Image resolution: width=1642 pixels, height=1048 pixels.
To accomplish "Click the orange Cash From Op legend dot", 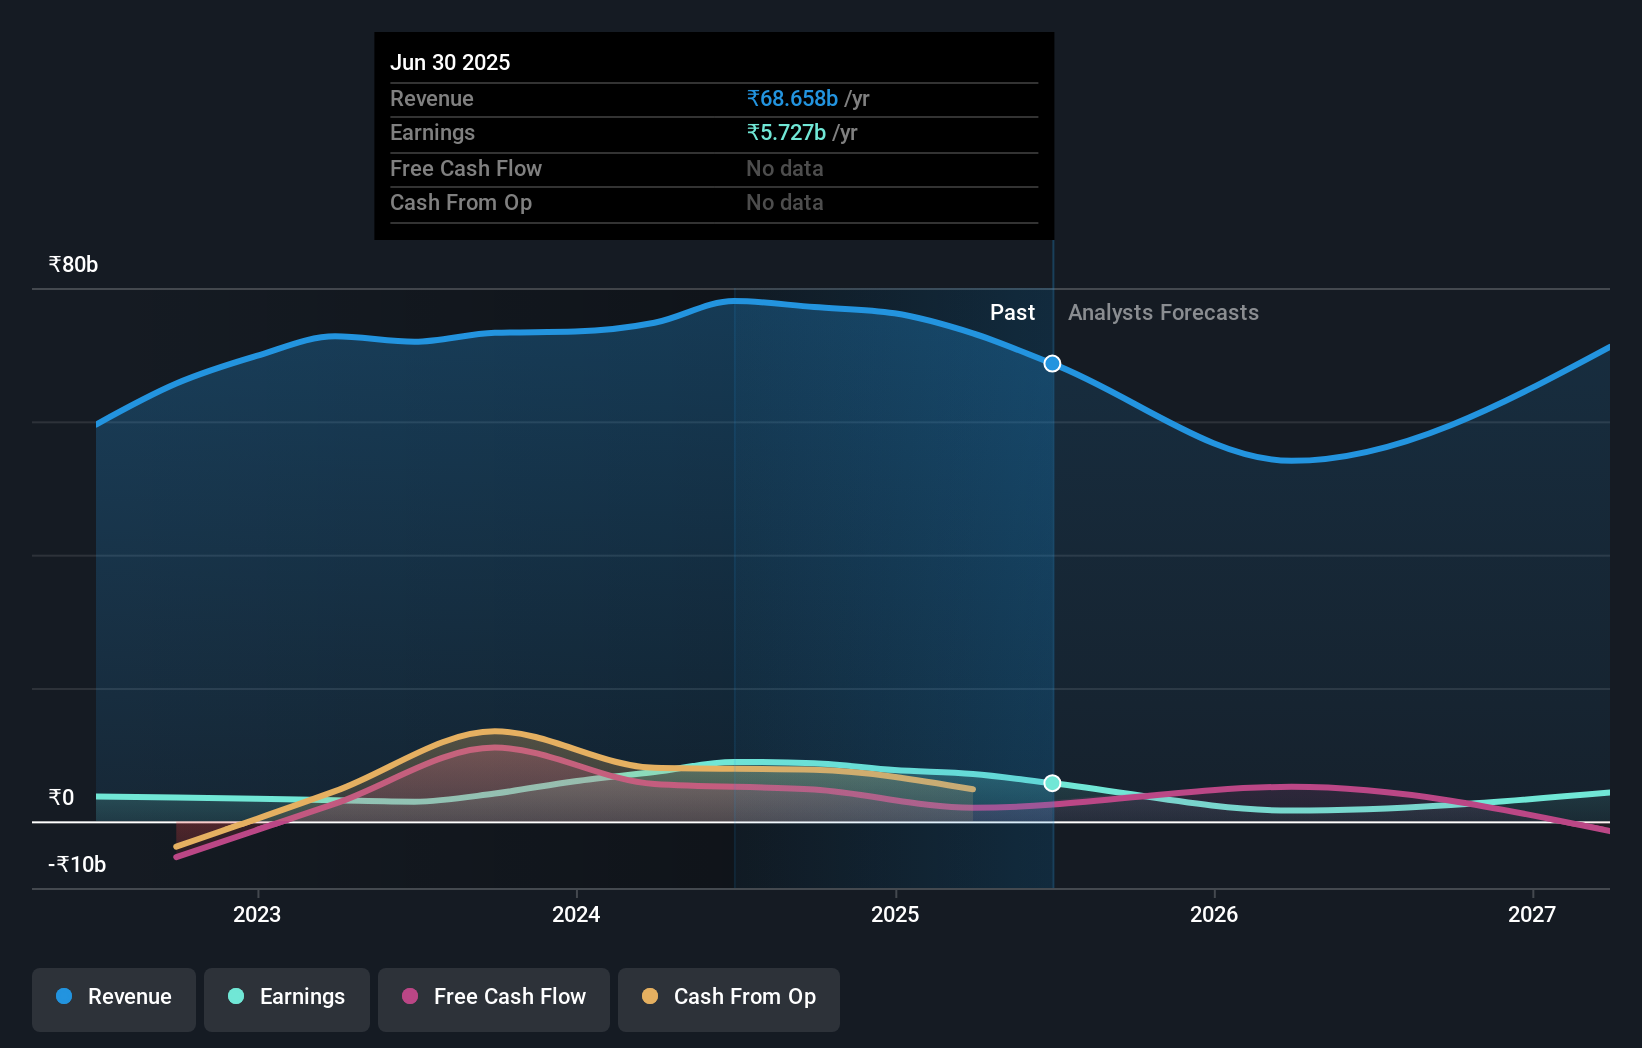I will (x=651, y=996).
